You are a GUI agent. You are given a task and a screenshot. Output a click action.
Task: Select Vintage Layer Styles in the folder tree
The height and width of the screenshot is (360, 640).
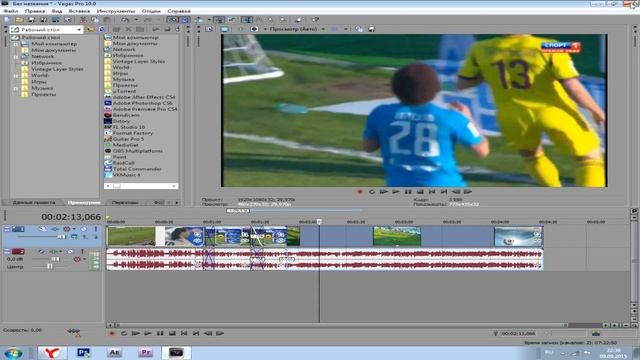pos(57,69)
